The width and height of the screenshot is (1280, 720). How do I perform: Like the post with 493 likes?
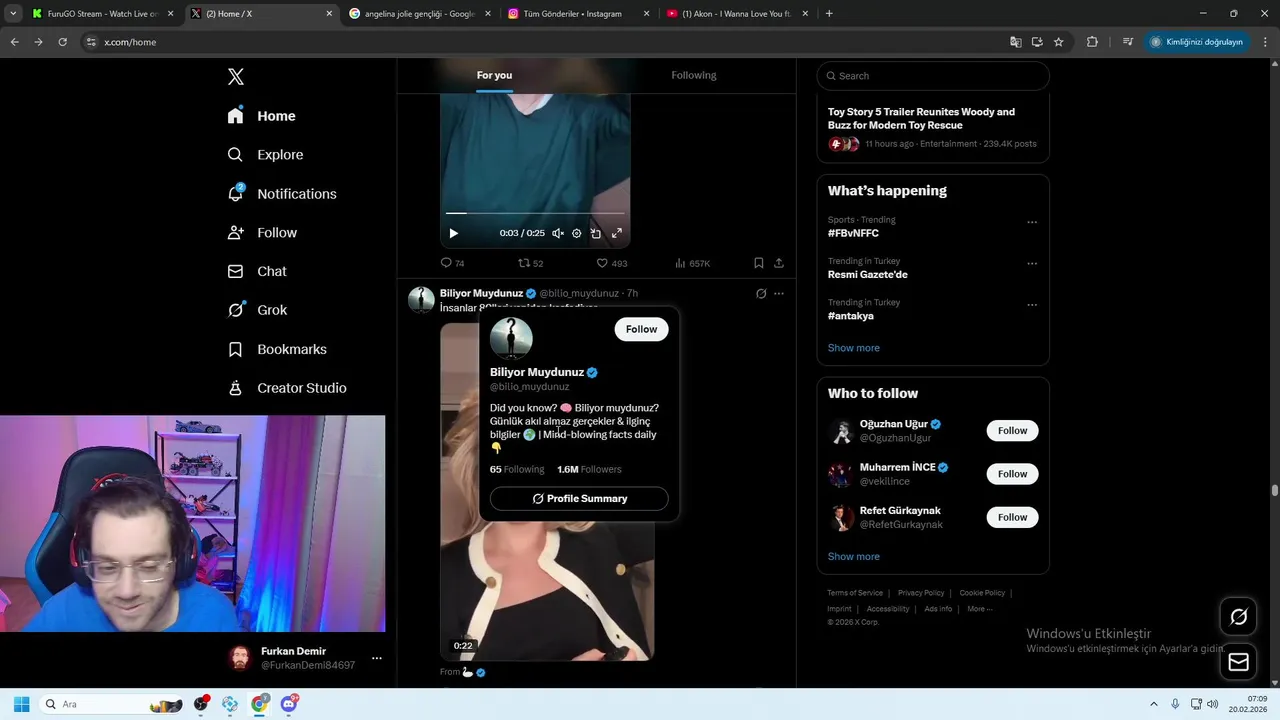coord(611,263)
